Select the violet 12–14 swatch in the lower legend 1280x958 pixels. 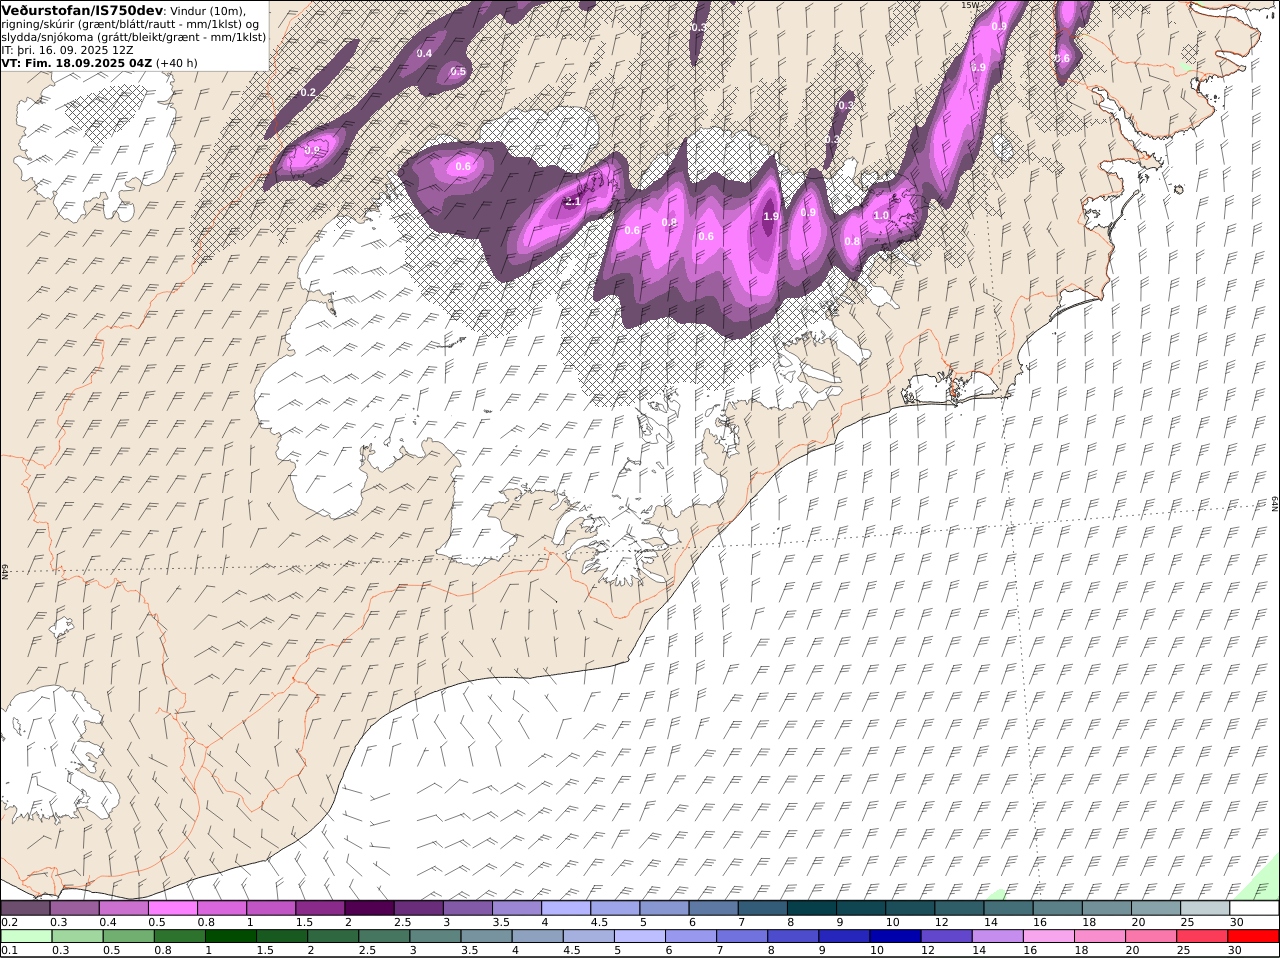coord(947,937)
